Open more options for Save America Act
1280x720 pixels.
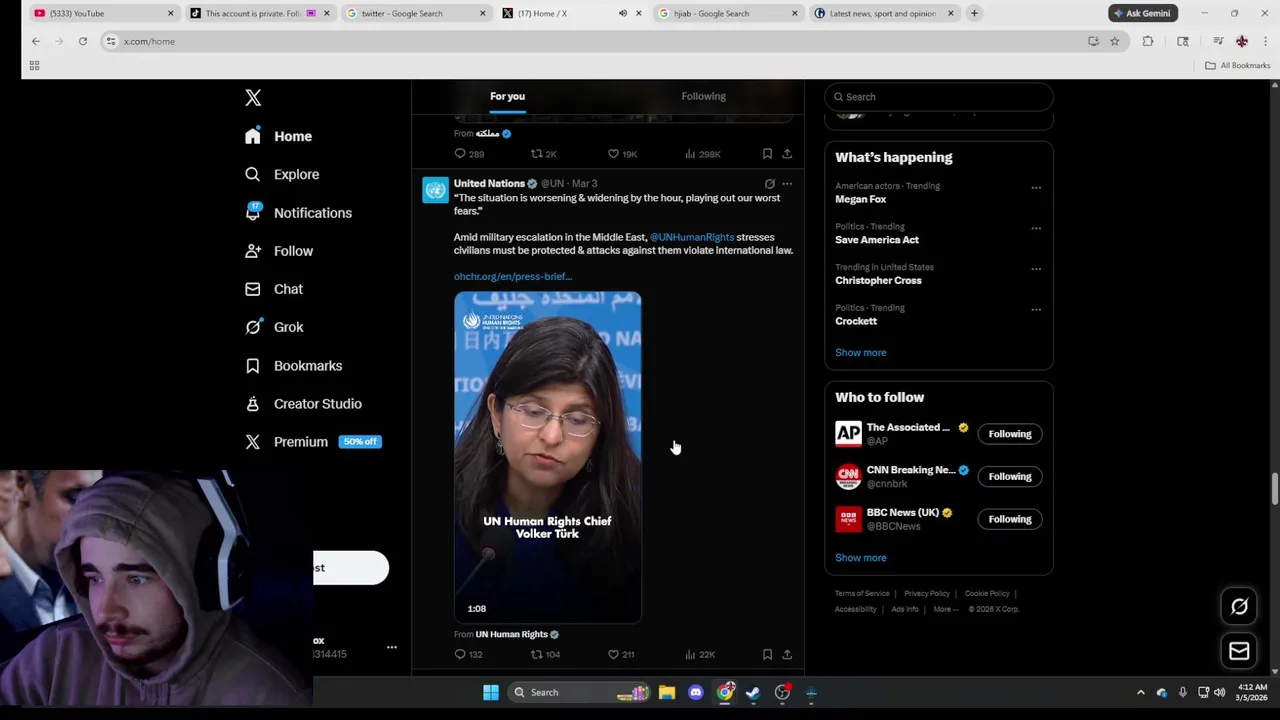pyautogui.click(x=1036, y=228)
